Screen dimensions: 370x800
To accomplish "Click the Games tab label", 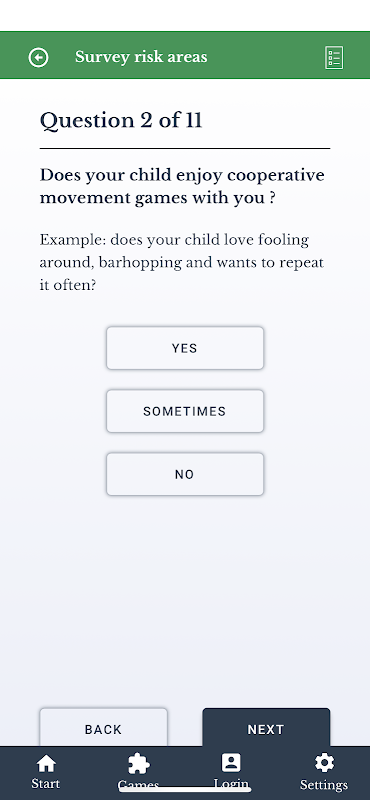I will tap(138, 785).
